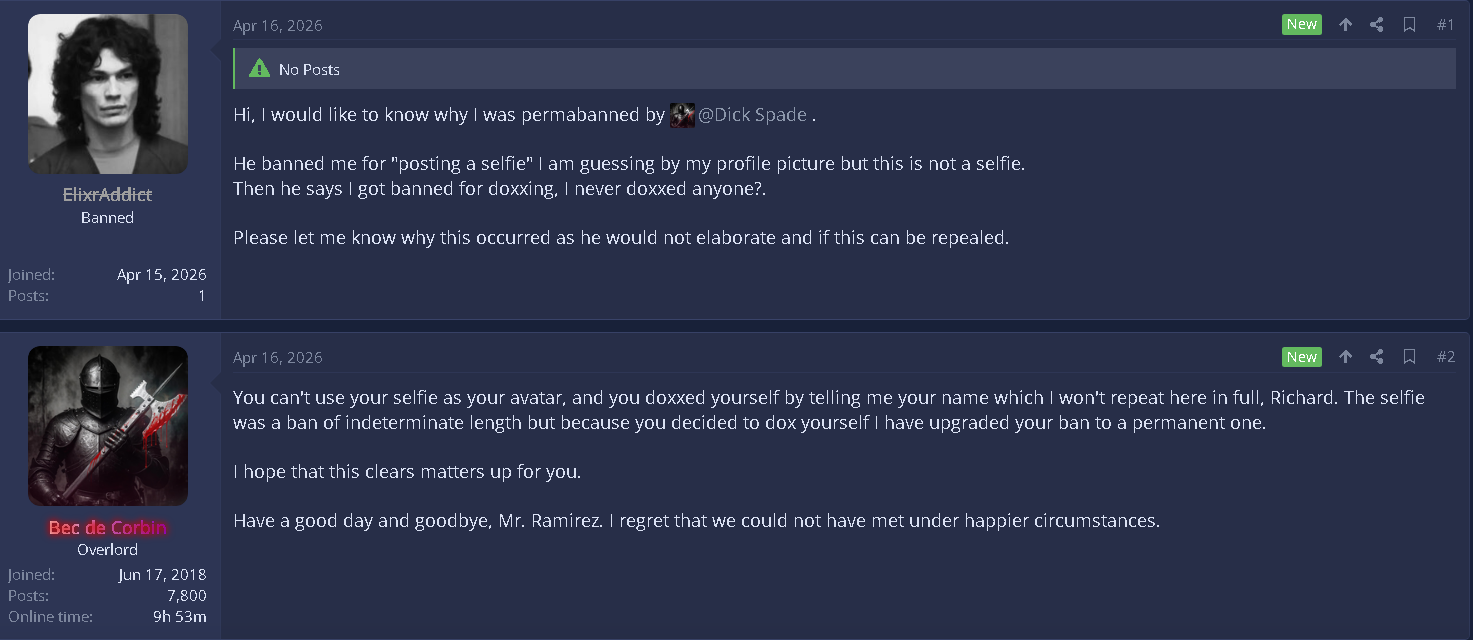1473x640 pixels.
Task: Open ElixrAddict's profile via username
Action: (107, 195)
